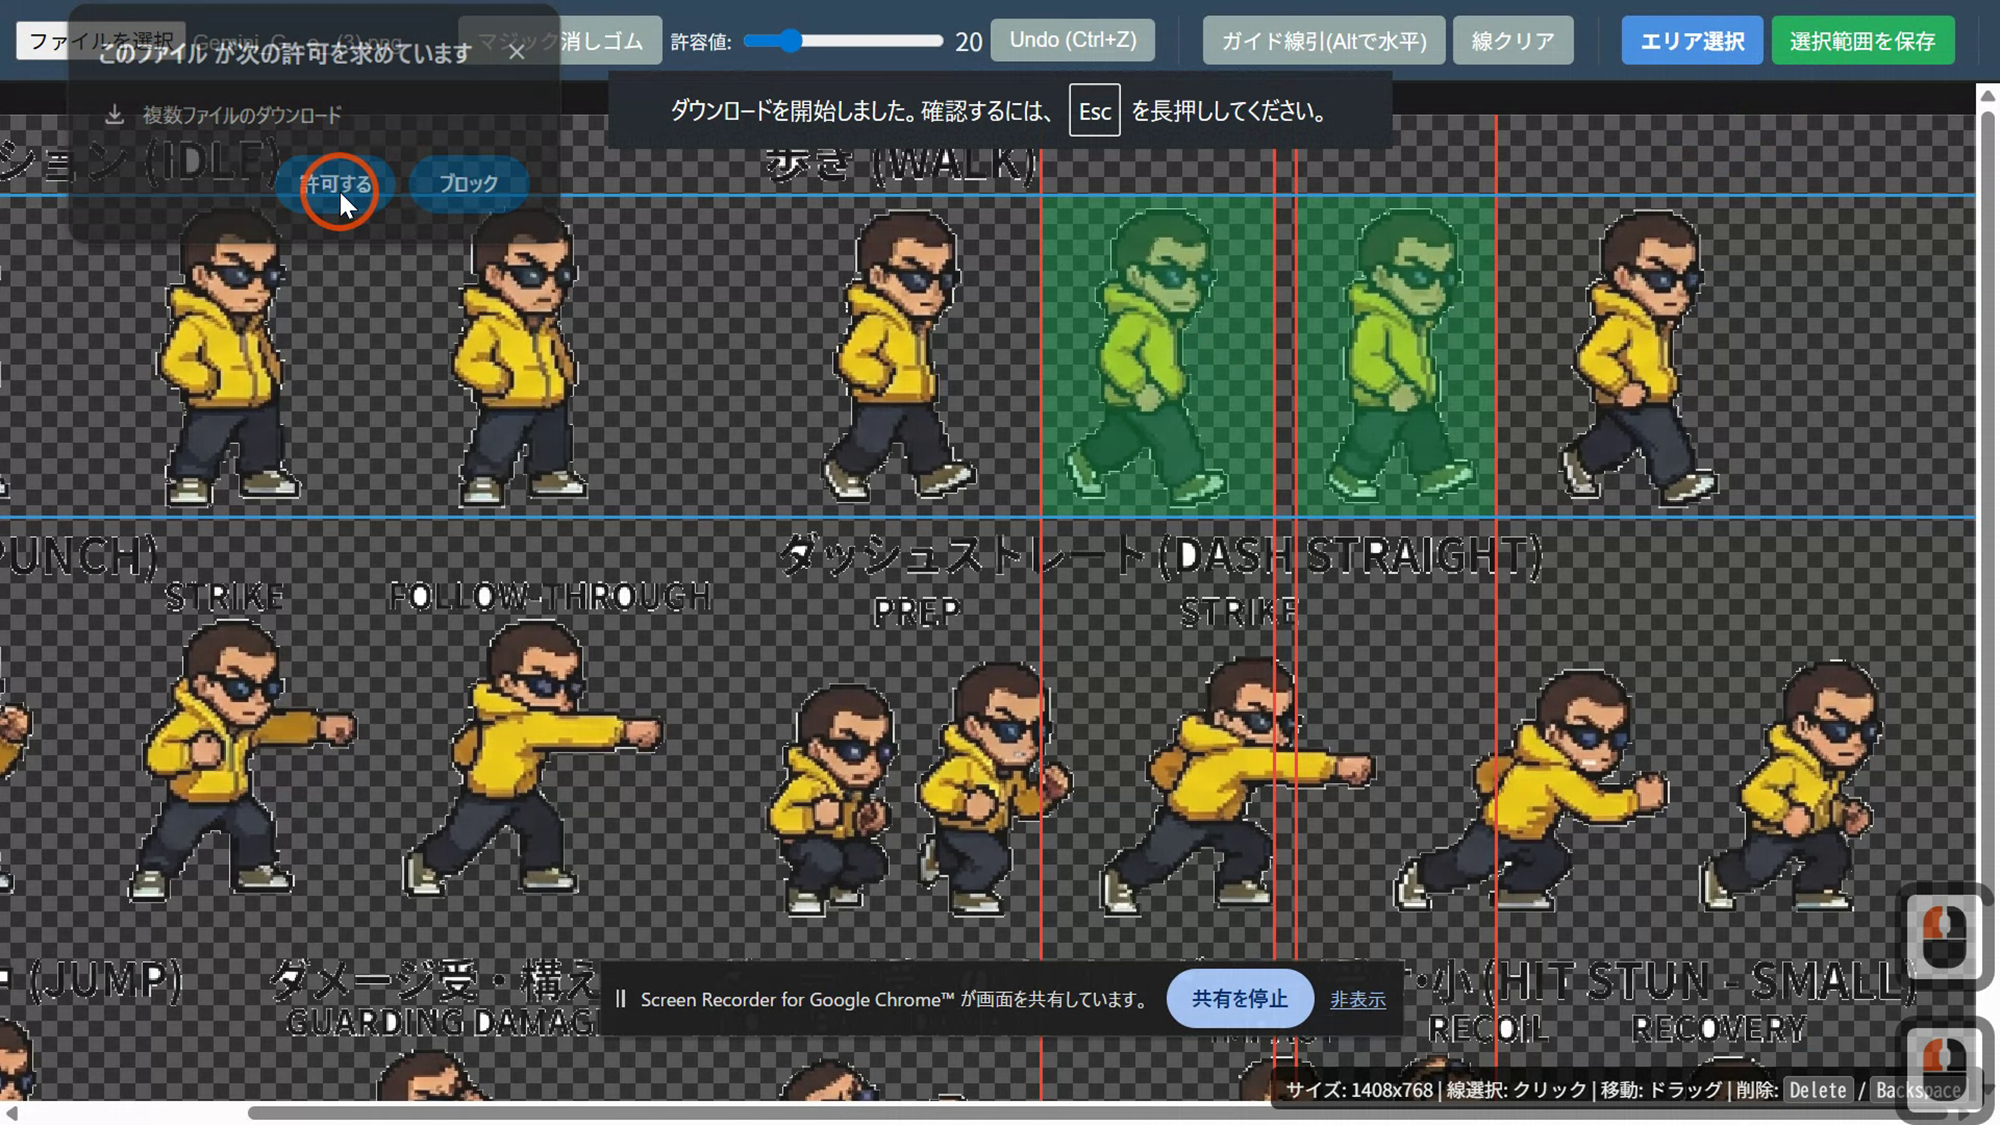Click Undo (Ctrl+Z) button
The width and height of the screenshot is (2000, 1125).
tap(1073, 40)
